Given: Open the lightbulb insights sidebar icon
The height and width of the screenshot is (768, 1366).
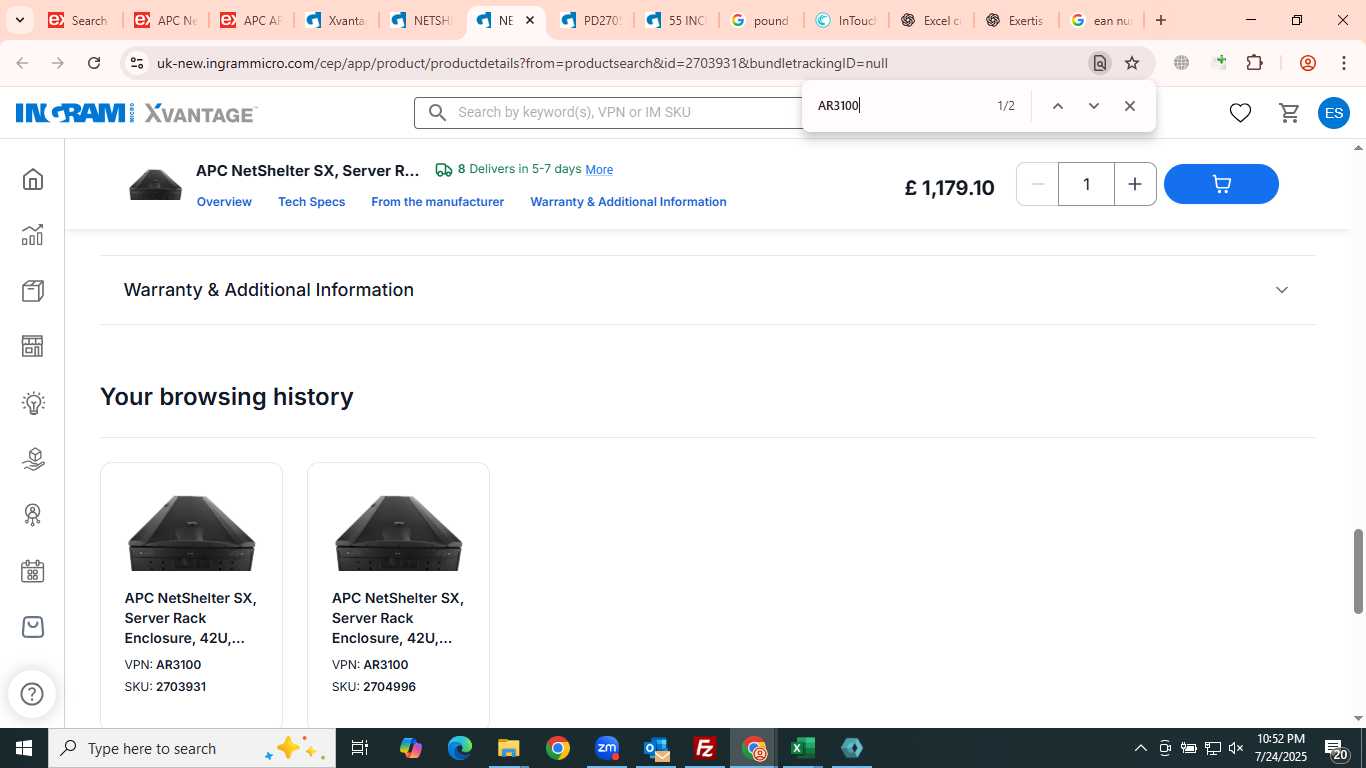Looking at the screenshot, I should click(x=33, y=403).
